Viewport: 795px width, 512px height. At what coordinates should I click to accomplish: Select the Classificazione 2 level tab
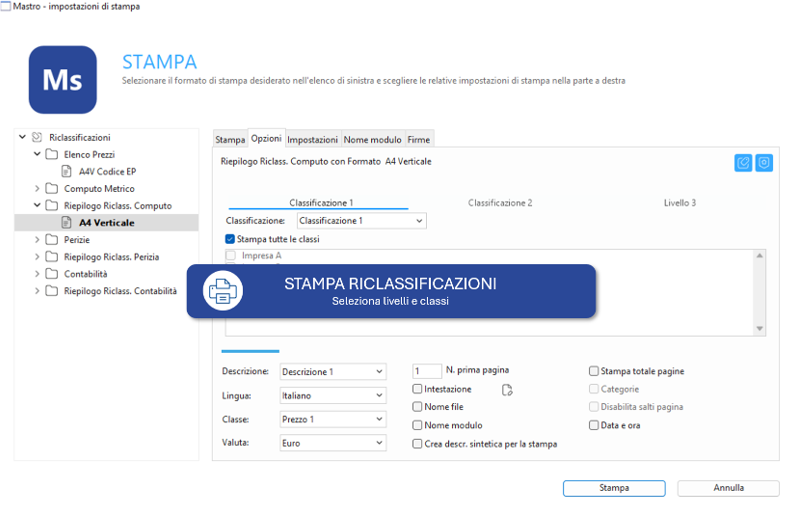point(500,203)
